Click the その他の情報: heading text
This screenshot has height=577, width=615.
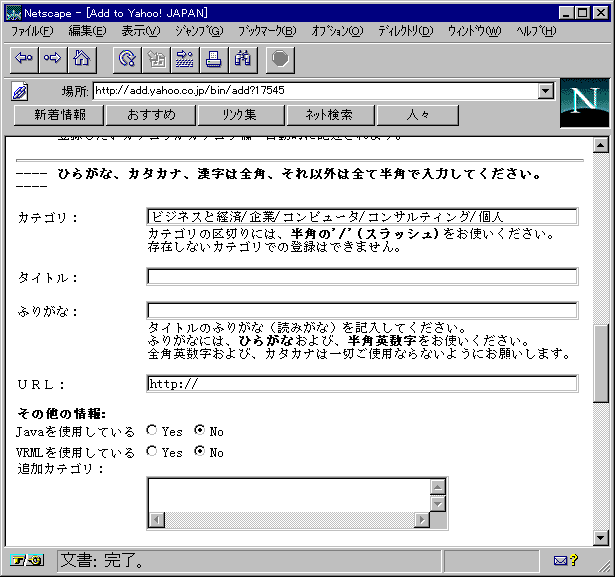pos(62,413)
